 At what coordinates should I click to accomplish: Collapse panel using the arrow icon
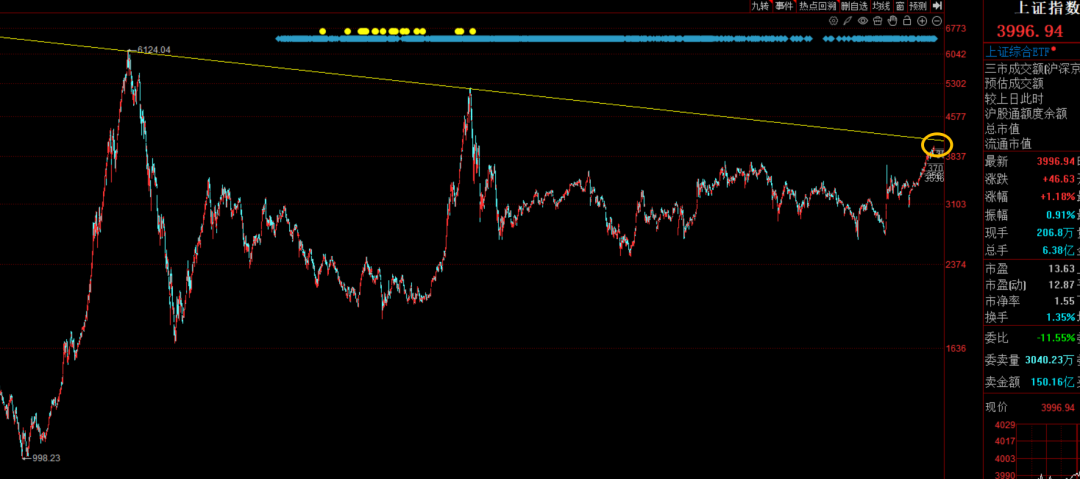[x=937, y=6]
